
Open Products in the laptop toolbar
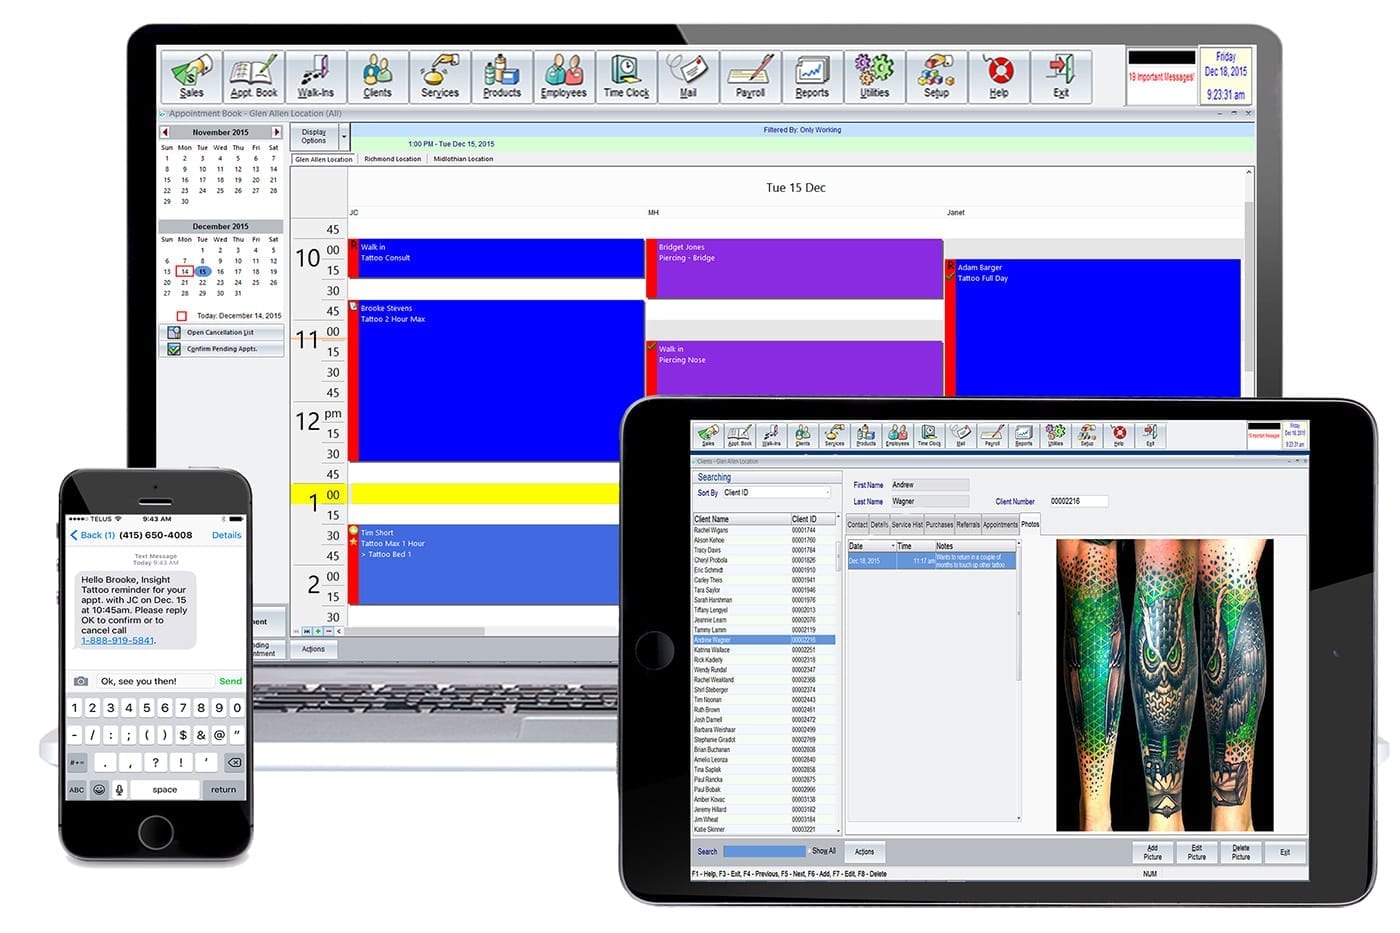[x=502, y=77]
